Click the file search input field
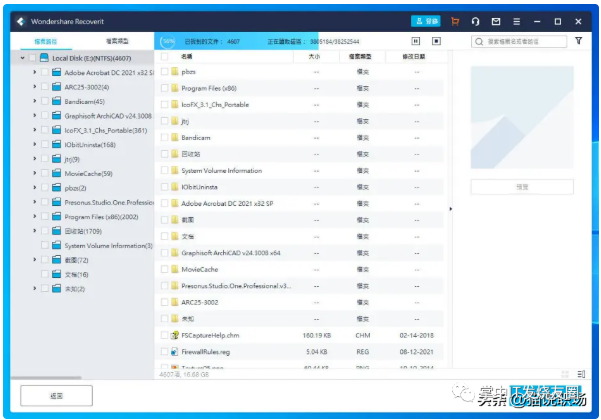Screen dimensions: 601x420 coord(523,42)
